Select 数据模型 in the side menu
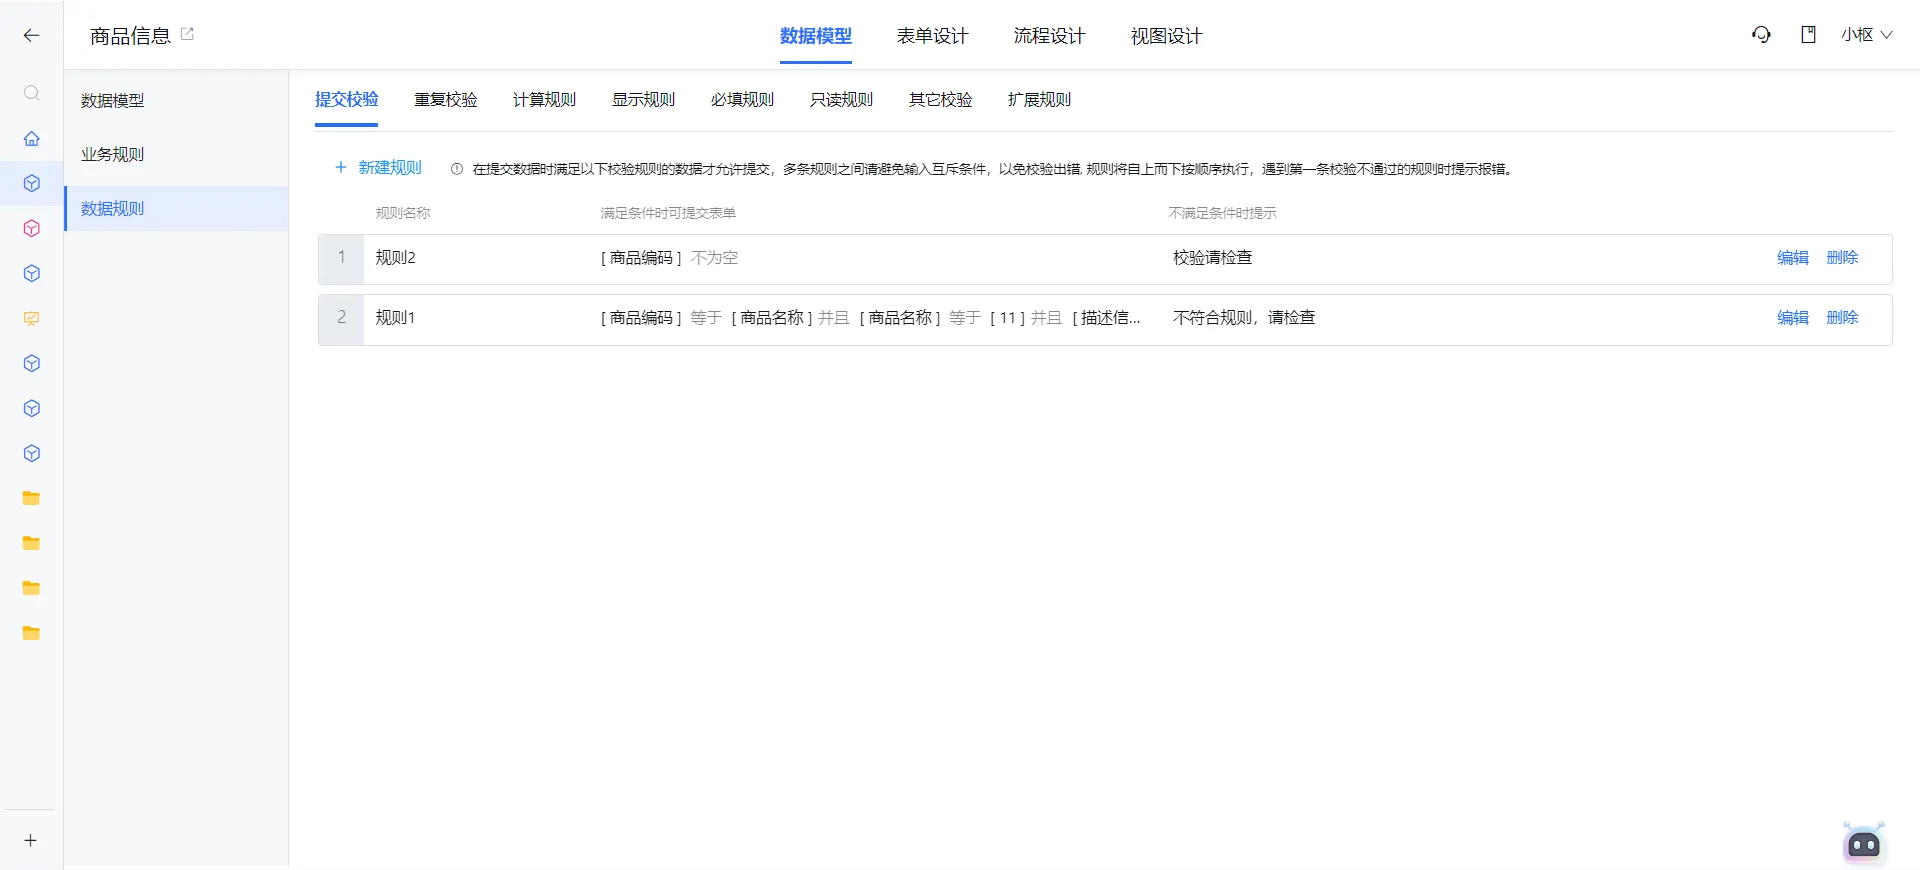The width and height of the screenshot is (1920, 870). point(176,100)
